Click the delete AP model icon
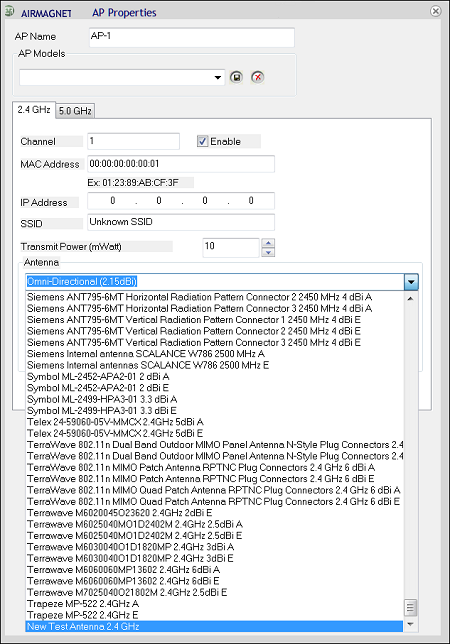450x644 pixels. pos(257,77)
